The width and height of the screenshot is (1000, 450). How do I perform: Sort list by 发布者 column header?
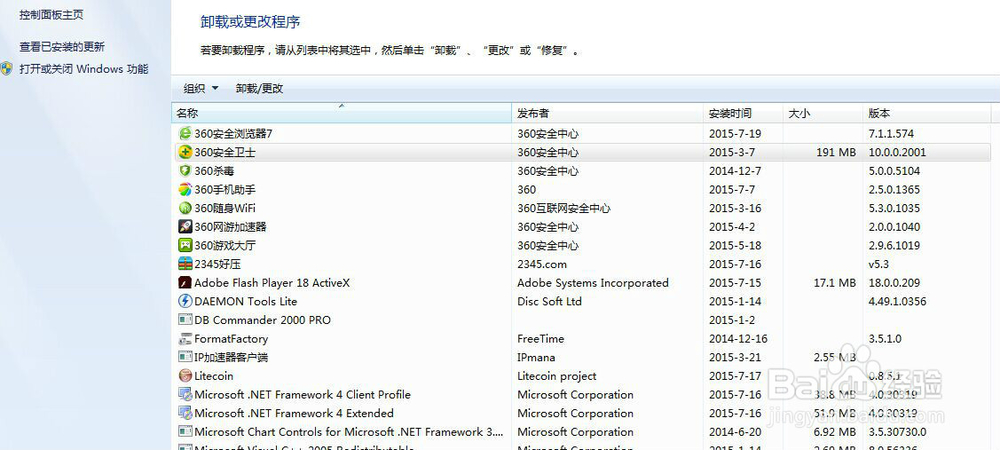(608, 113)
